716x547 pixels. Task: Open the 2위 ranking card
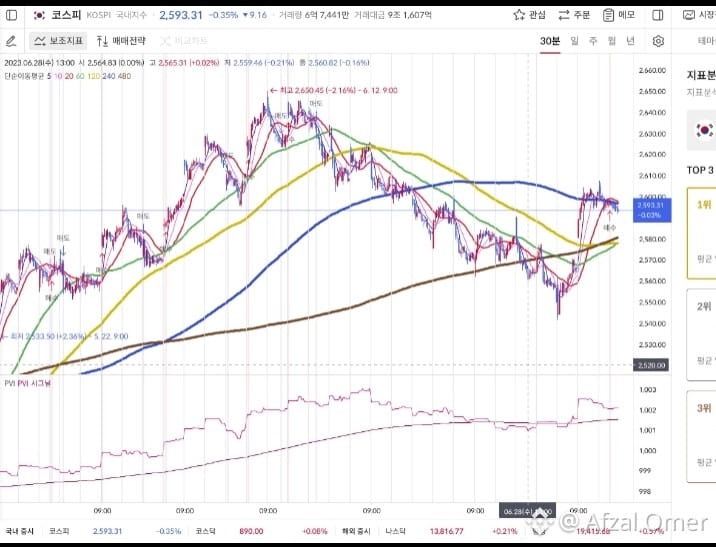(x=701, y=335)
